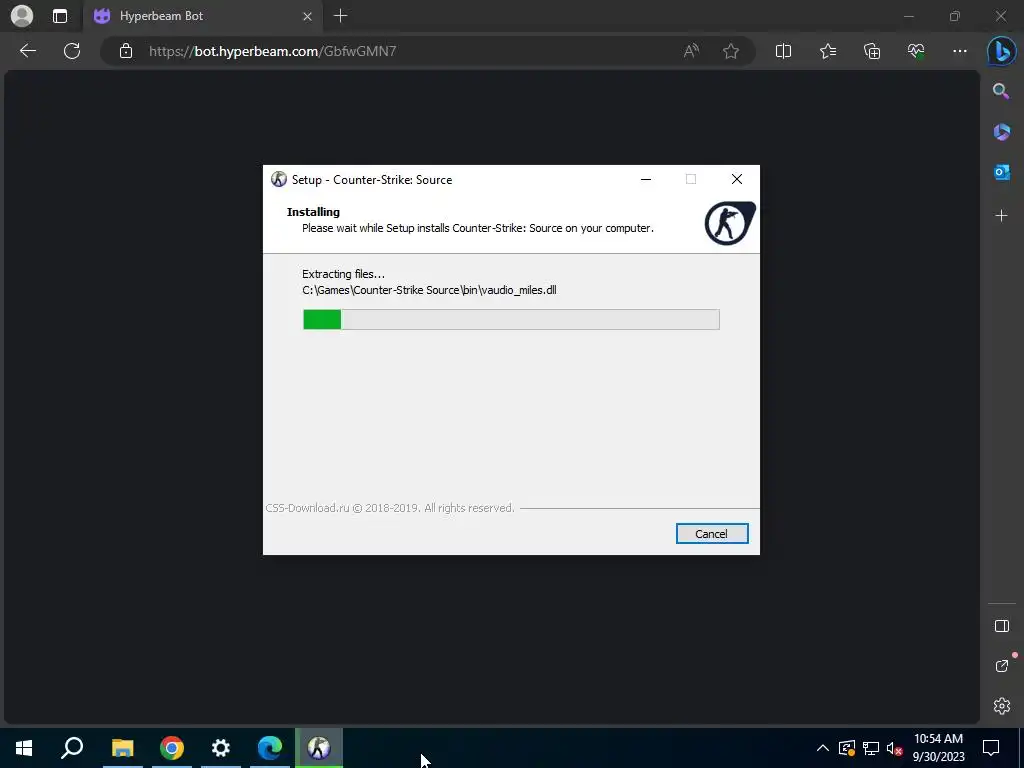Open Collections in Edge toolbar

click(x=872, y=51)
